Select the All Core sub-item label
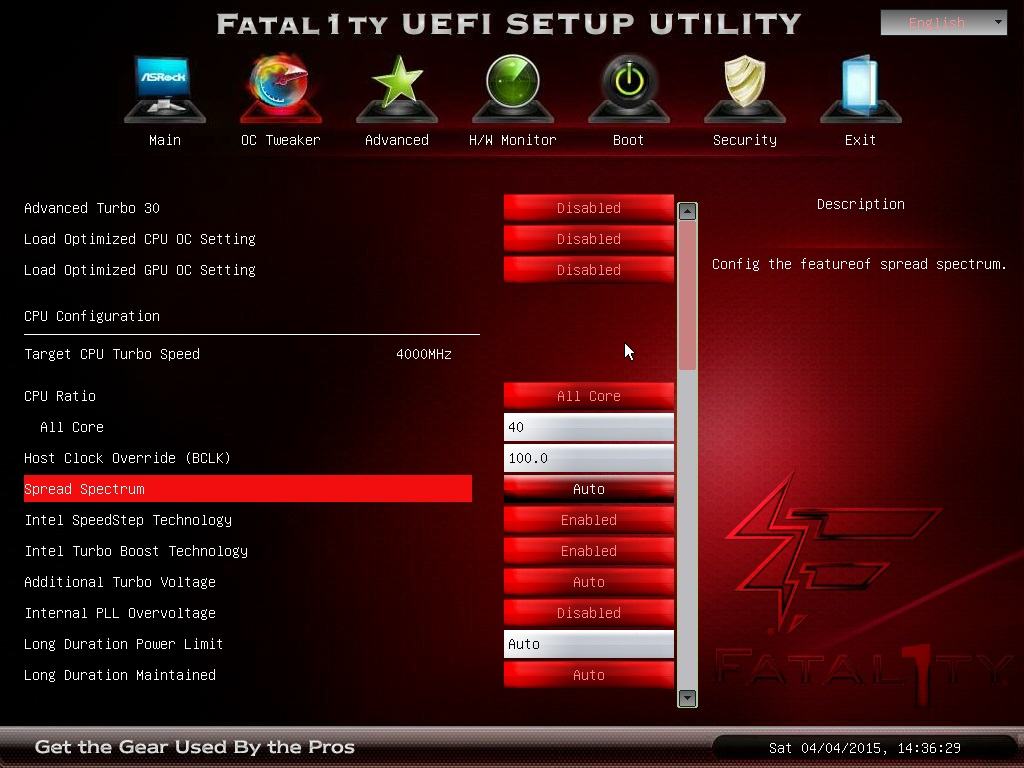 (72, 427)
